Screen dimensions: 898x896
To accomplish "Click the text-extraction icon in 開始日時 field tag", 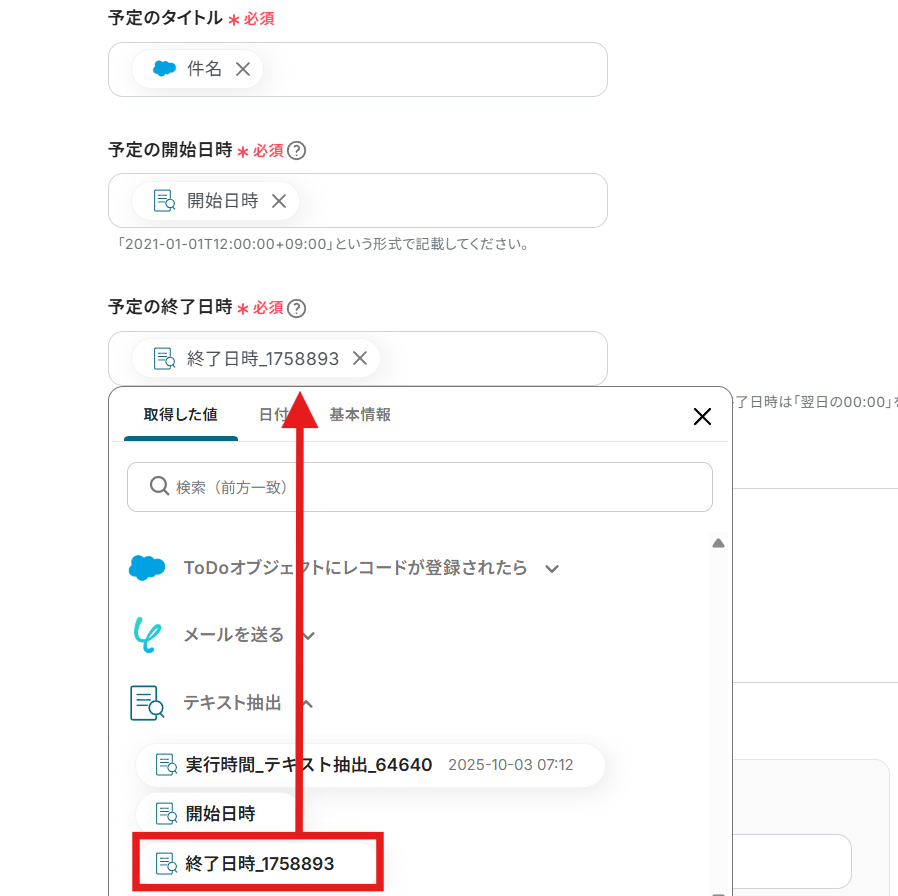I will click(x=164, y=201).
